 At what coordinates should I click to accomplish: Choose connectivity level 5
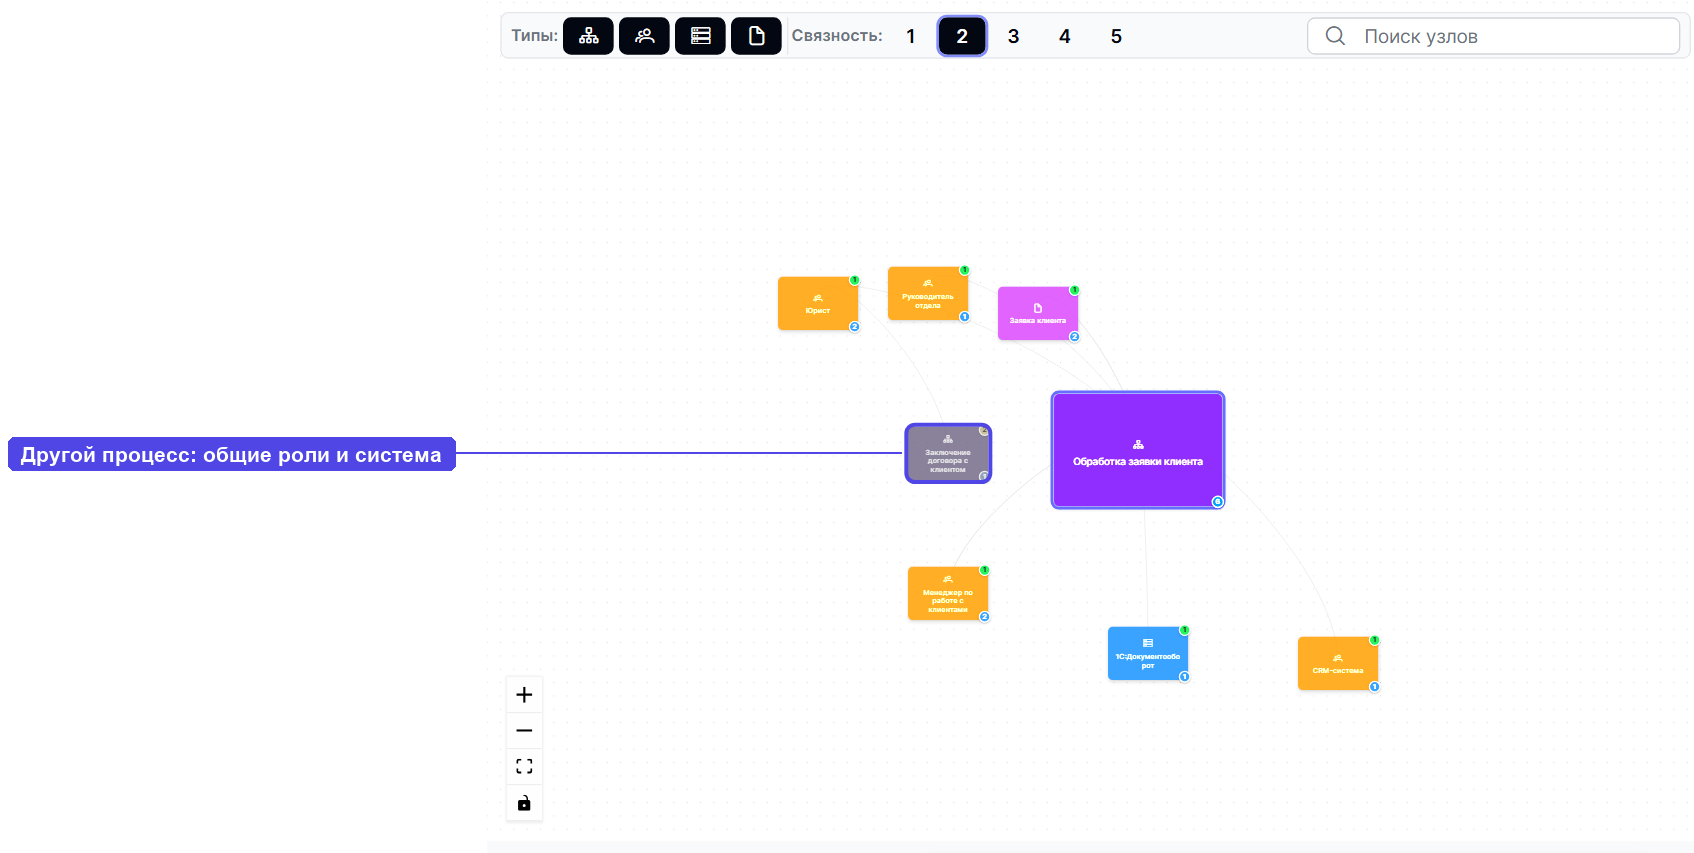pyautogui.click(x=1116, y=36)
